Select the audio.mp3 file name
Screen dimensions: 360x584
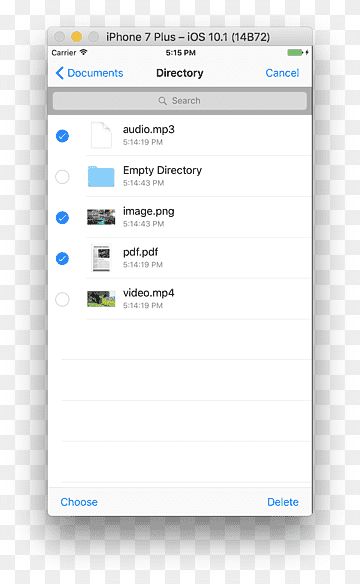tap(149, 130)
